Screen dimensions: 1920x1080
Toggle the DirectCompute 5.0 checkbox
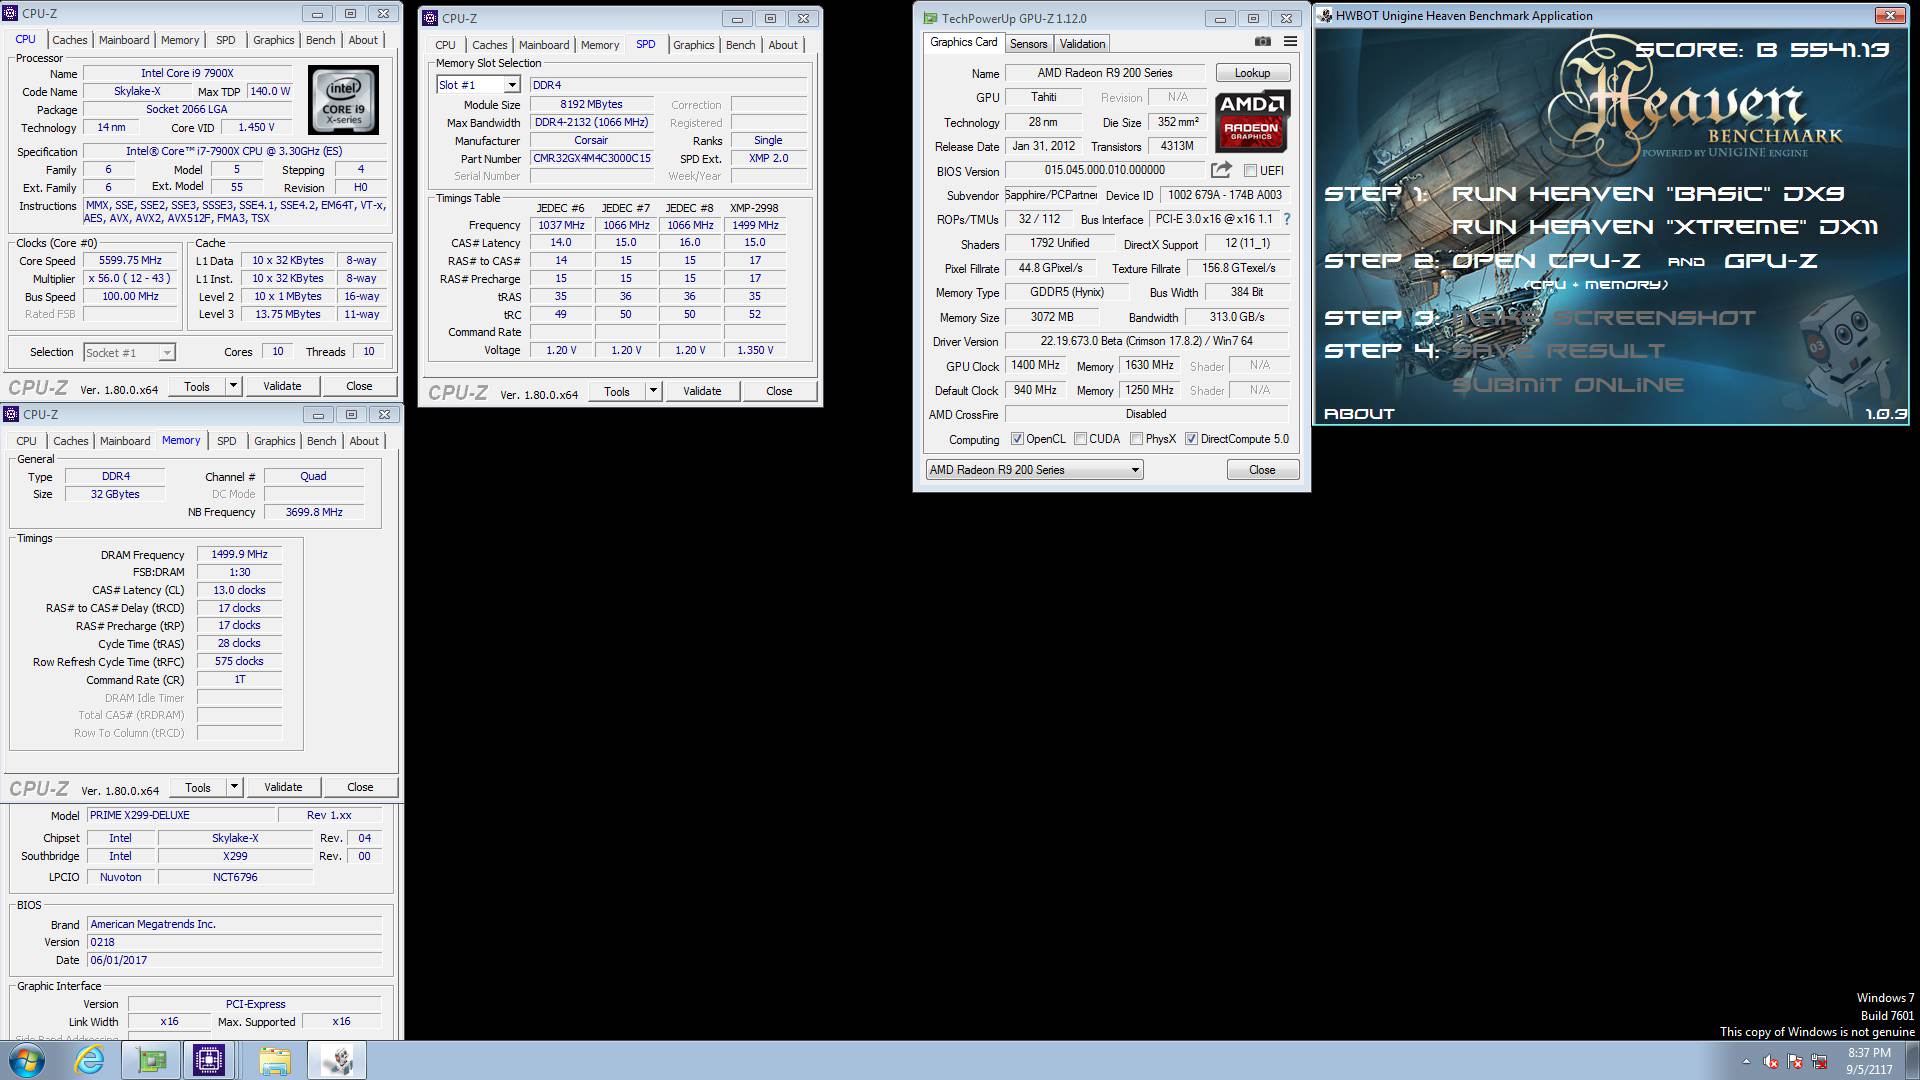click(1191, 439)
